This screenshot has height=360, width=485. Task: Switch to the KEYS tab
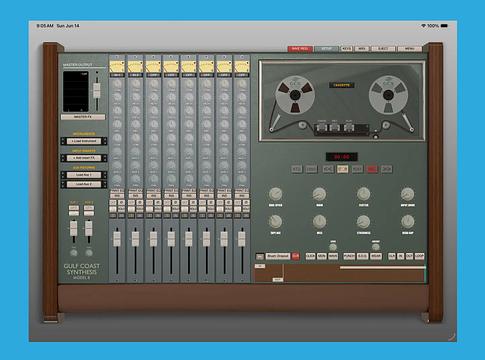(x=346, y=49)
